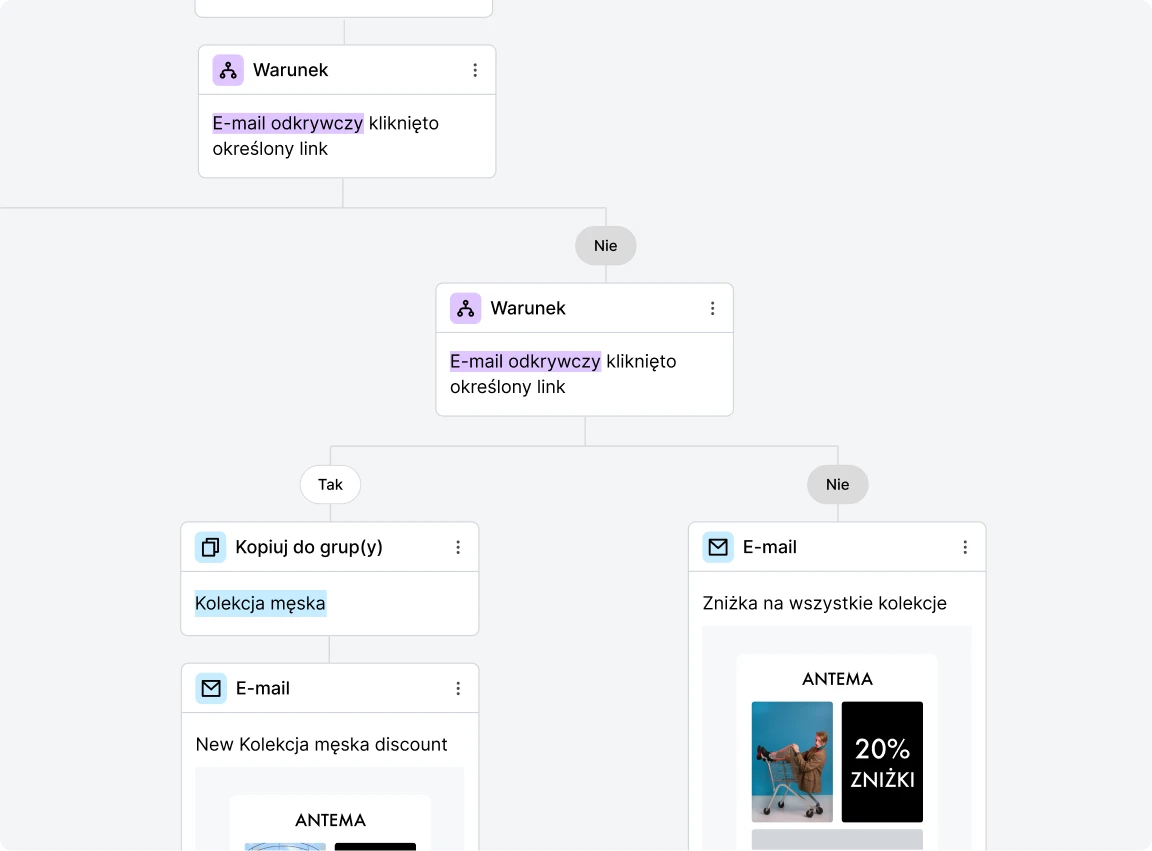Select the Nie branch above the lower Warunek
Image resolution: width=1152 pixels, height=851 pixels.
(605, 245)
